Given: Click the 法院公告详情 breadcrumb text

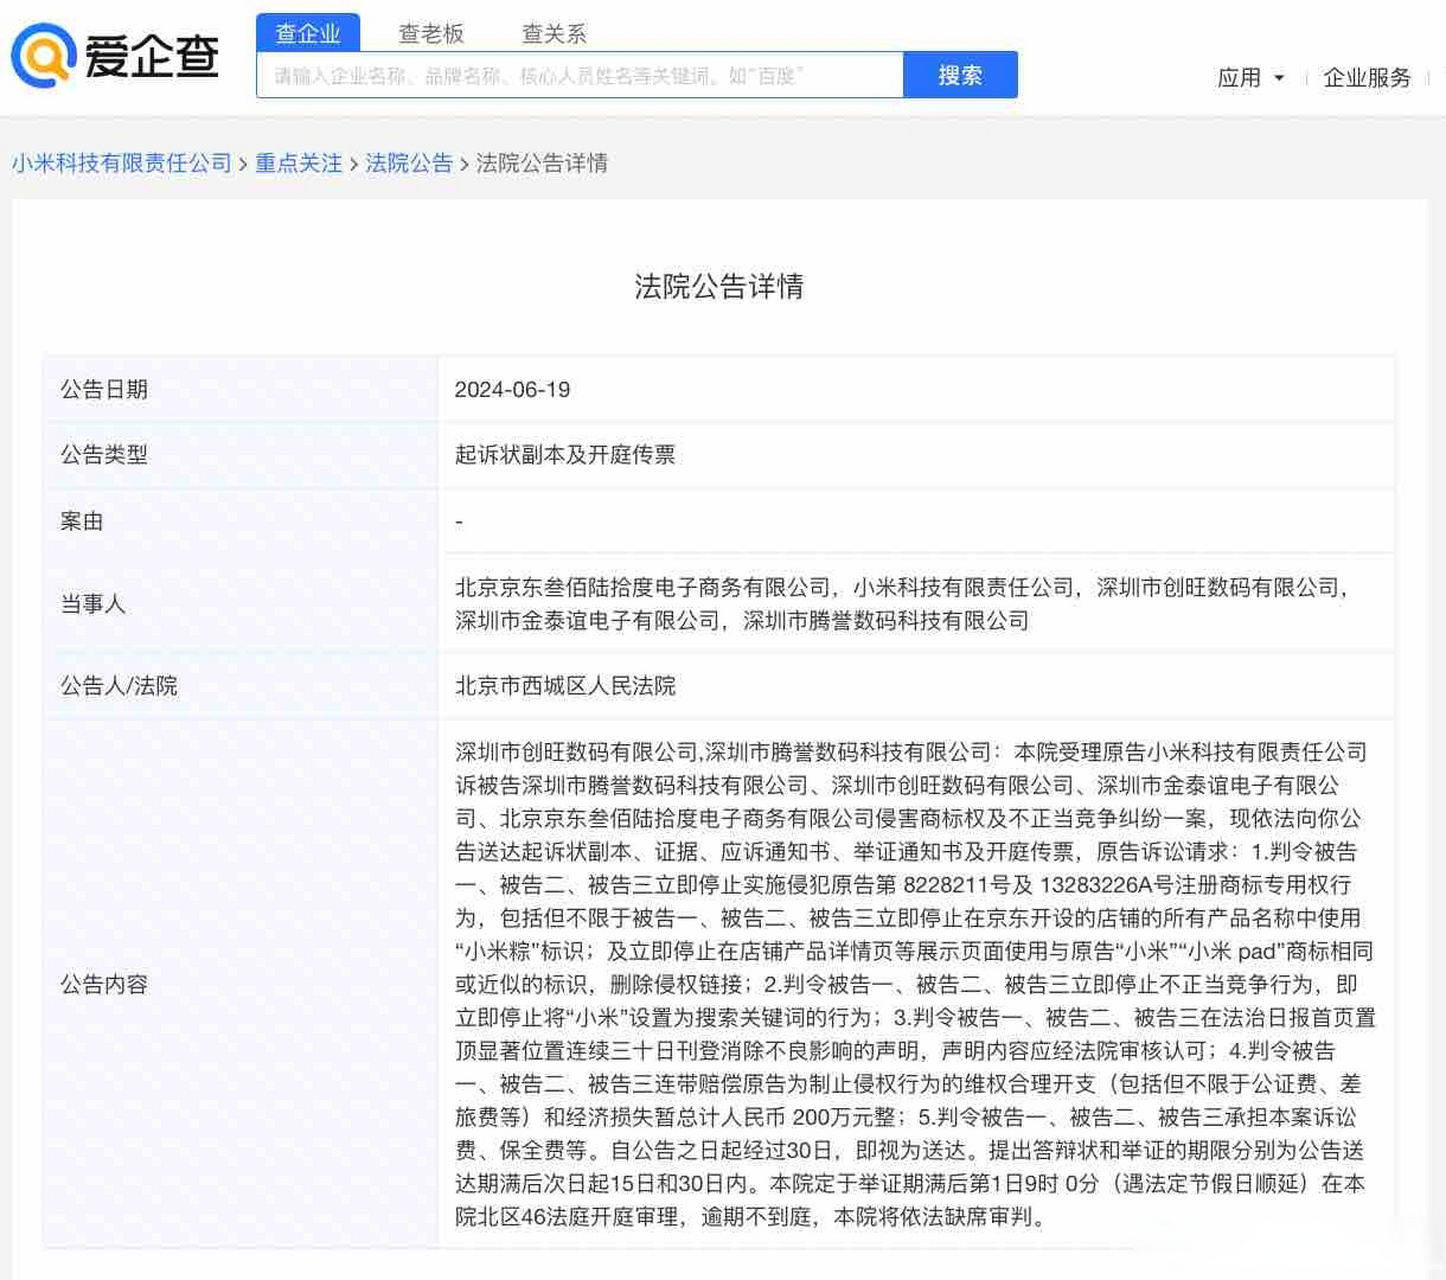Looking at the screenshot, I should 542,163.
